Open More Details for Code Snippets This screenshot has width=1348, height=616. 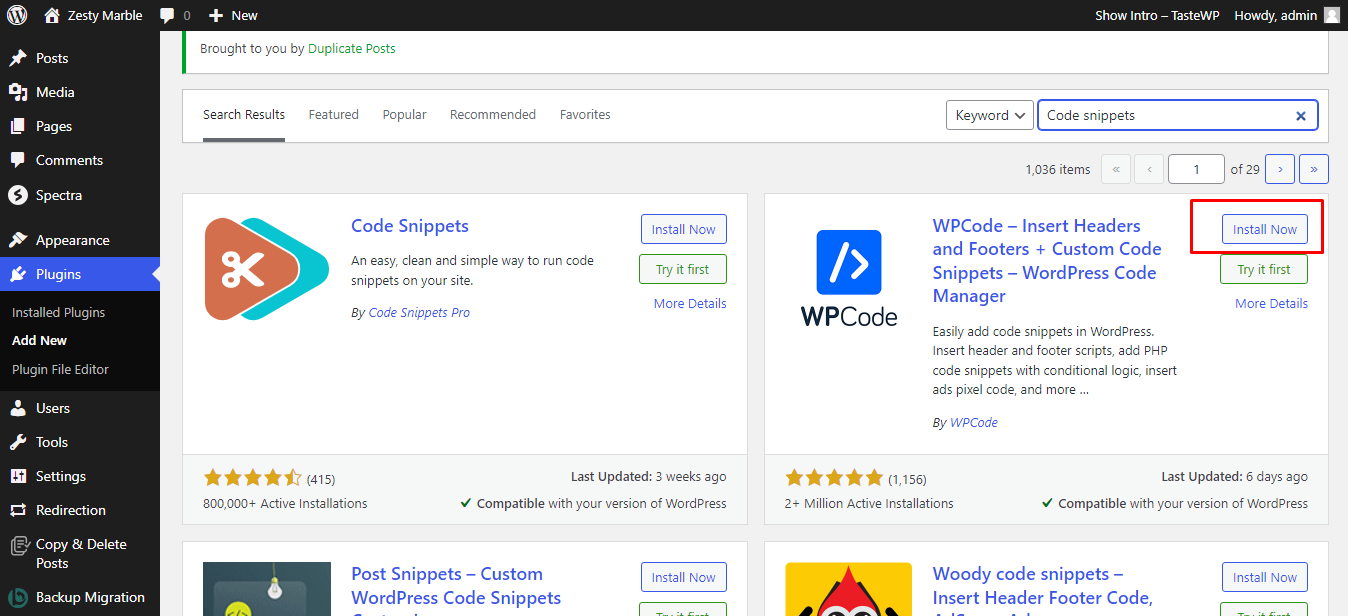coord(690,303)
